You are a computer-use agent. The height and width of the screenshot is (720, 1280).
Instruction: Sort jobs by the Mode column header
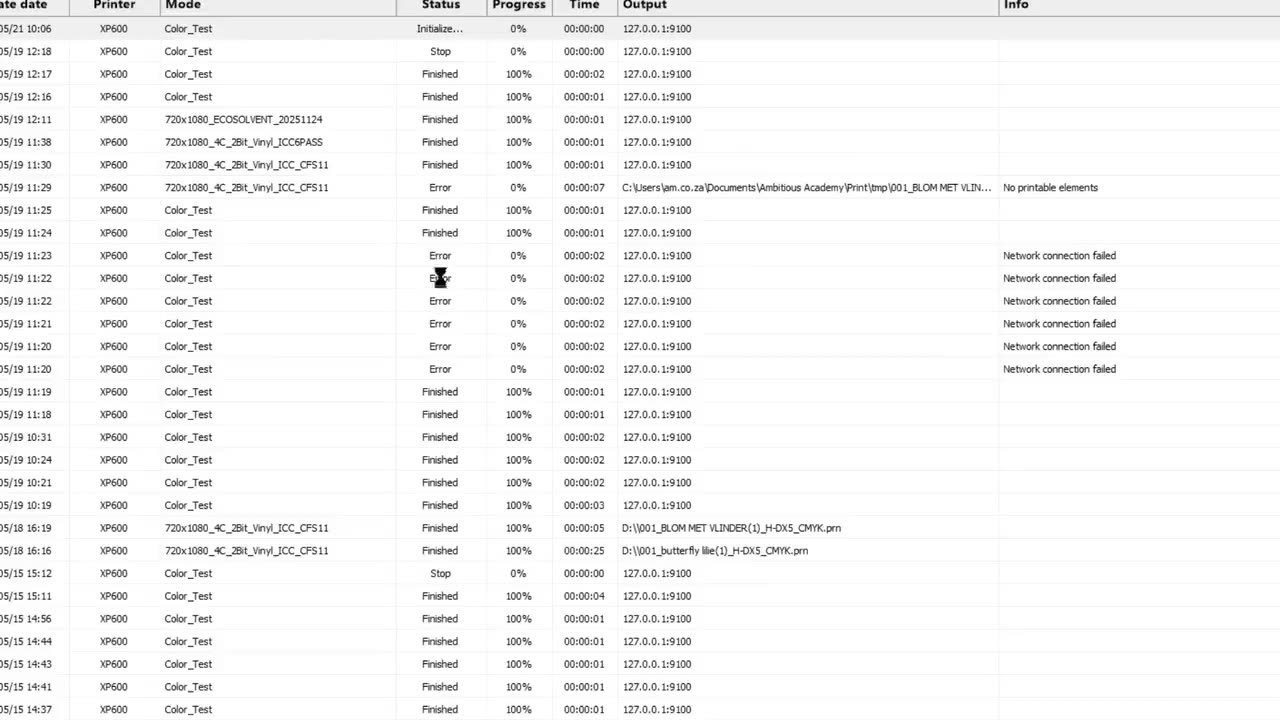(x=277, y=6)
